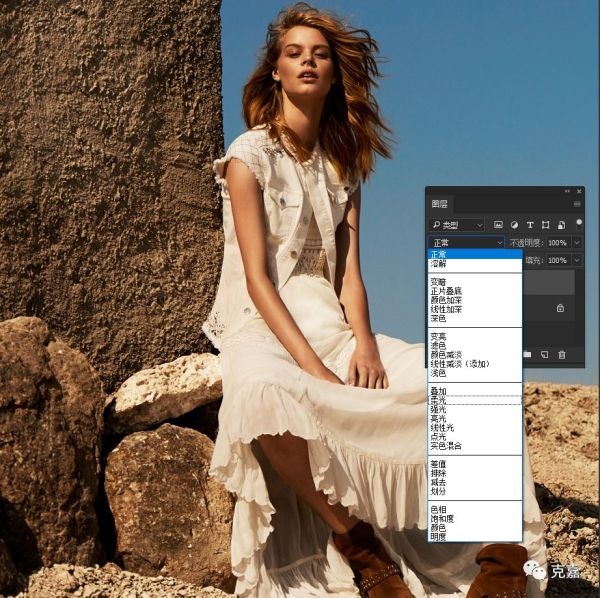The height and width of the screenshot is (598, 600).
Task: Click the pixel layer filter icon
Action: 498,225
